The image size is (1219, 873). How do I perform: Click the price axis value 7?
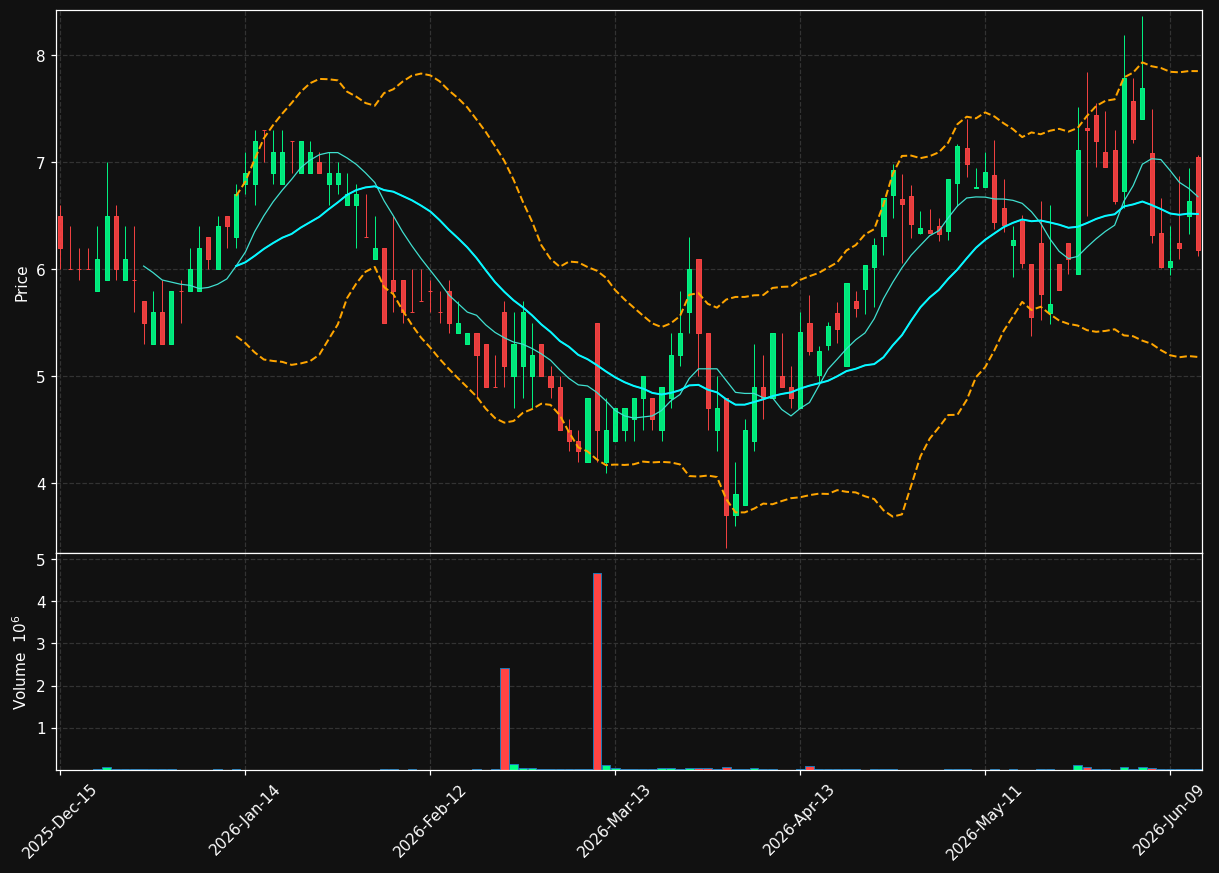click(42, 163)
